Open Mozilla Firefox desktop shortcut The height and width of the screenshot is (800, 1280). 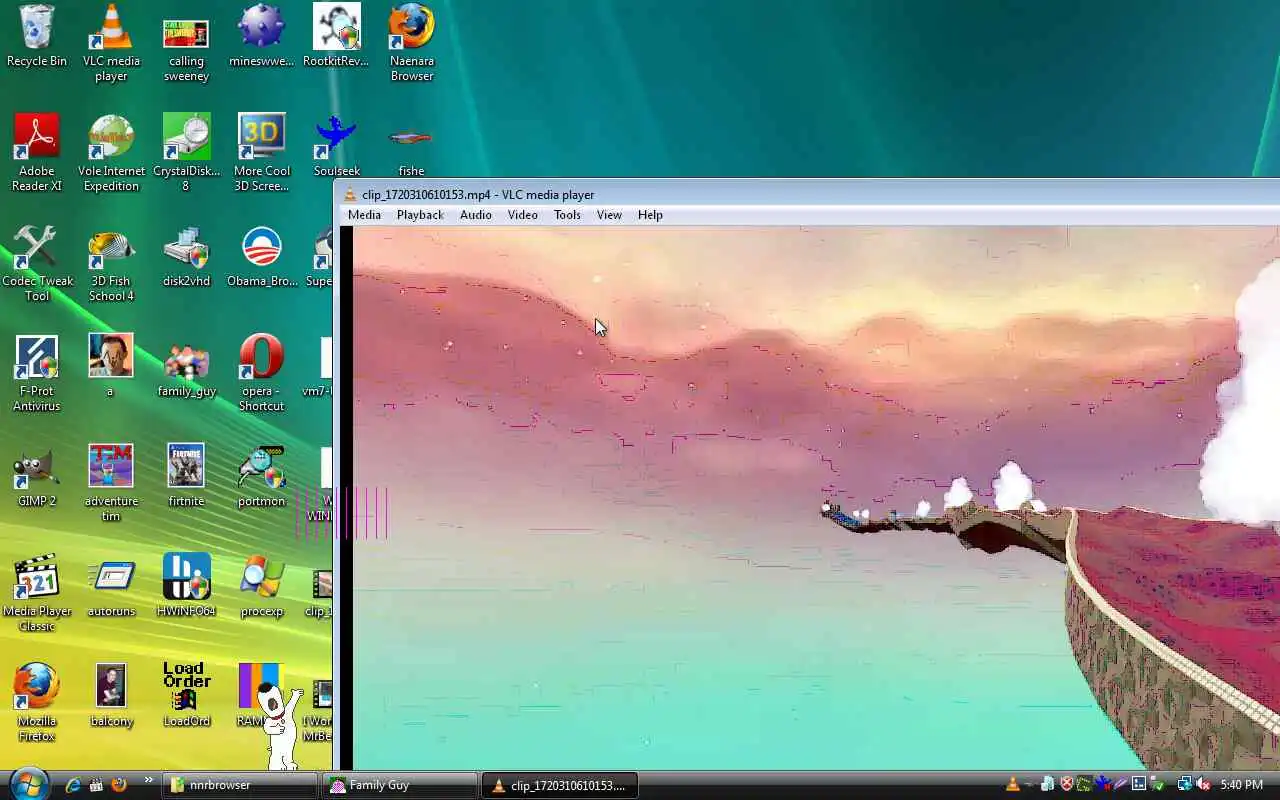37,704
